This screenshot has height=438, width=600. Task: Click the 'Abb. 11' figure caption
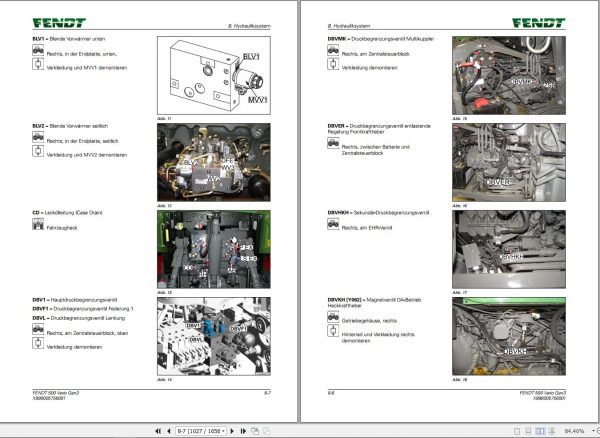point(164,119)
